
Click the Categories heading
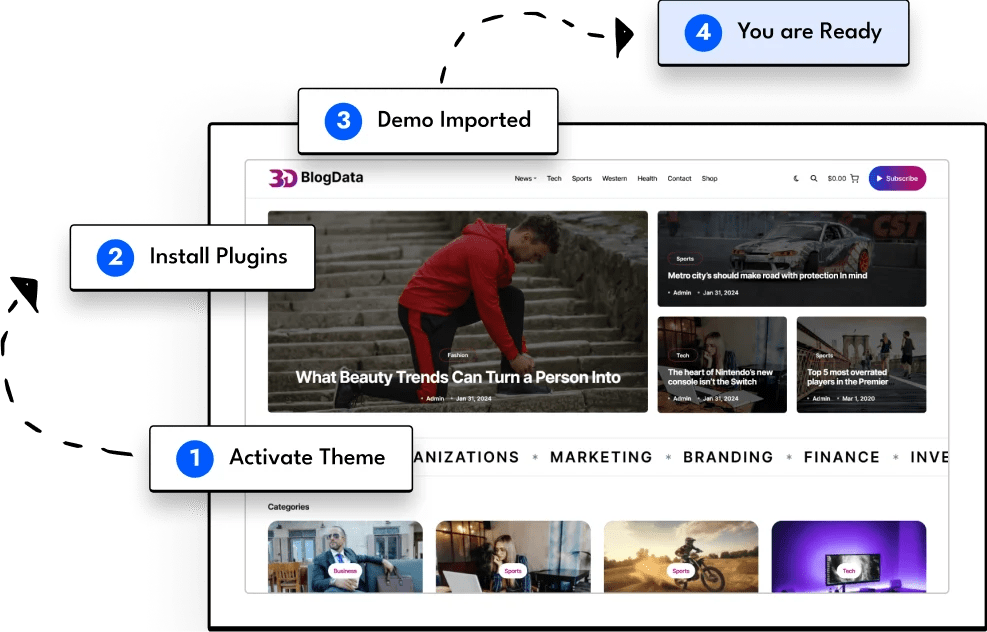pos(288,507)
